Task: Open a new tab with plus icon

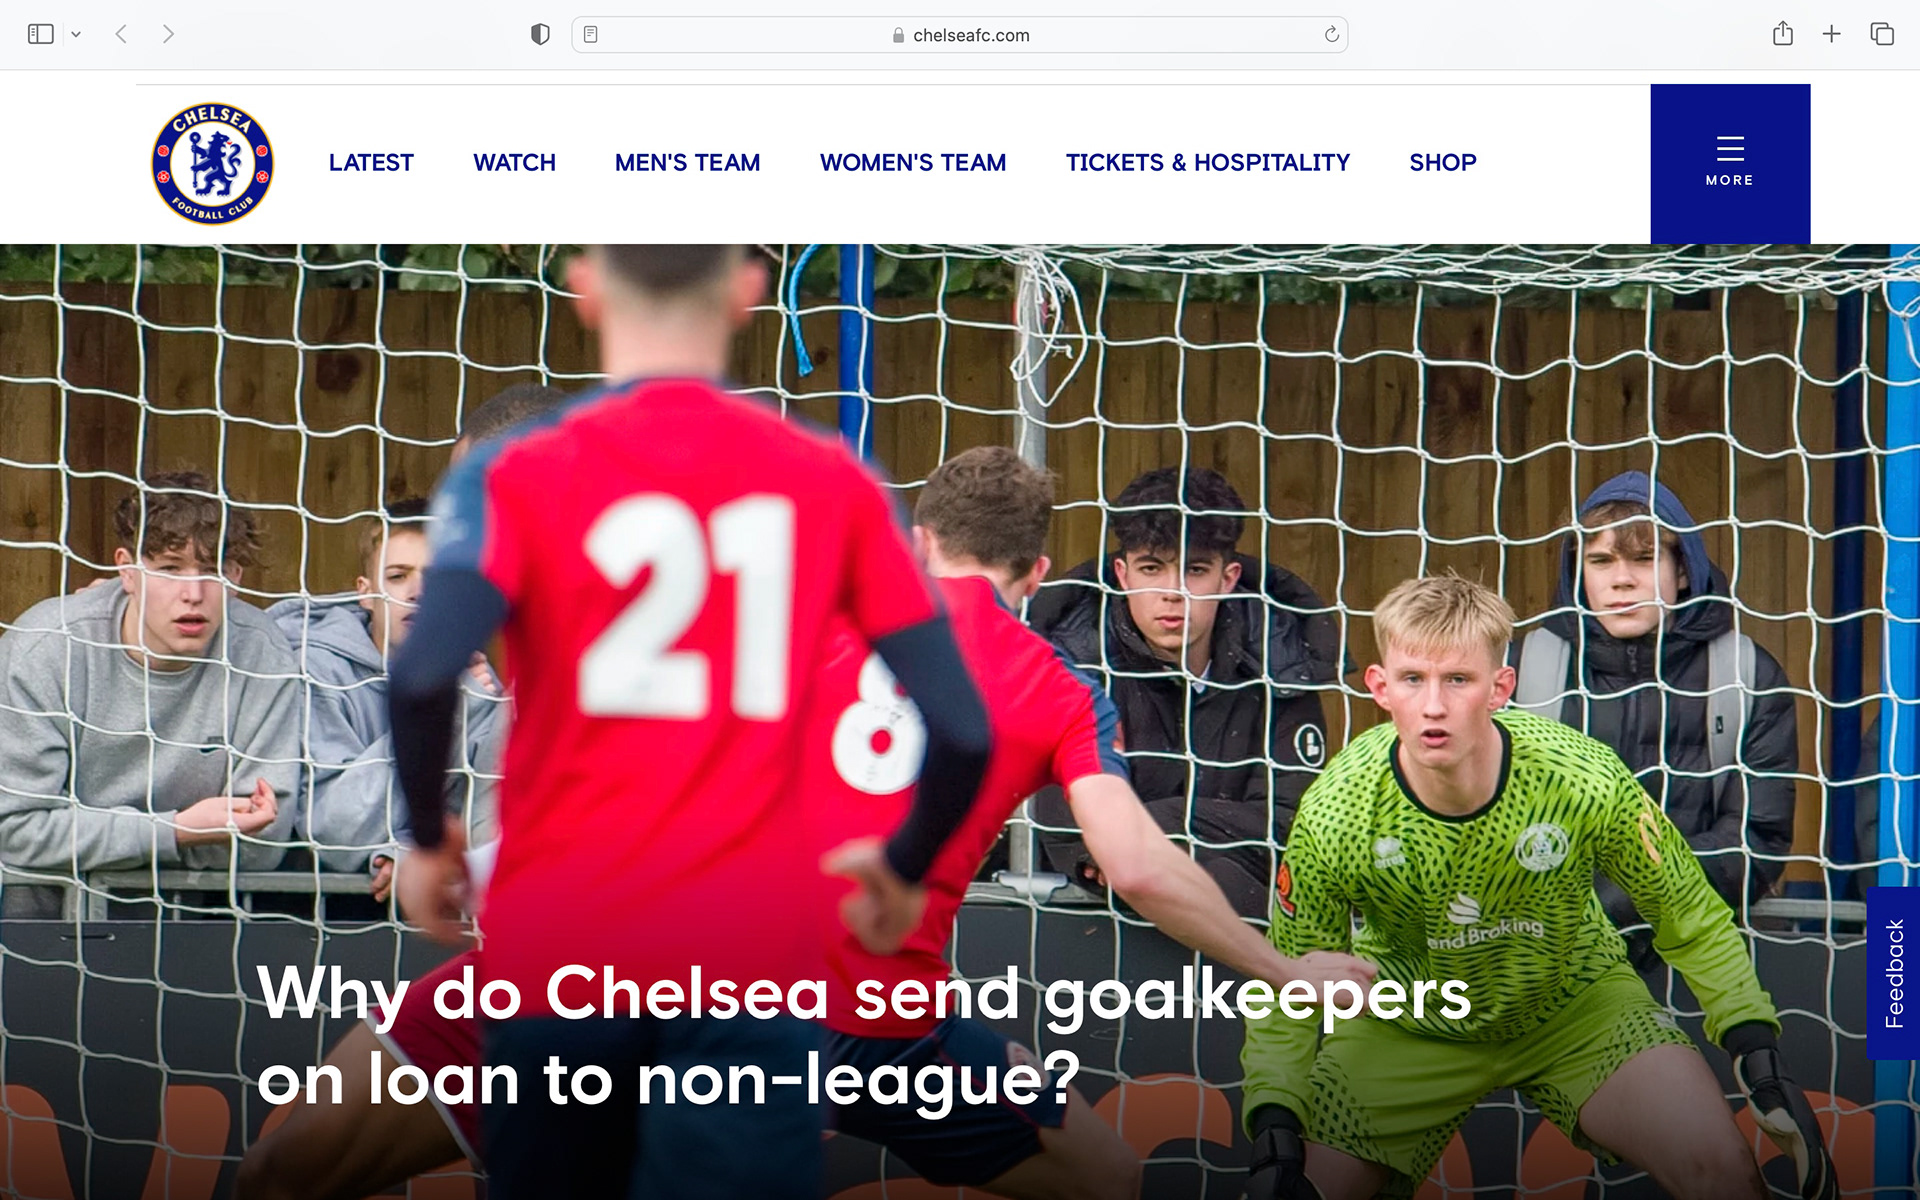Action: point(1831,34)
